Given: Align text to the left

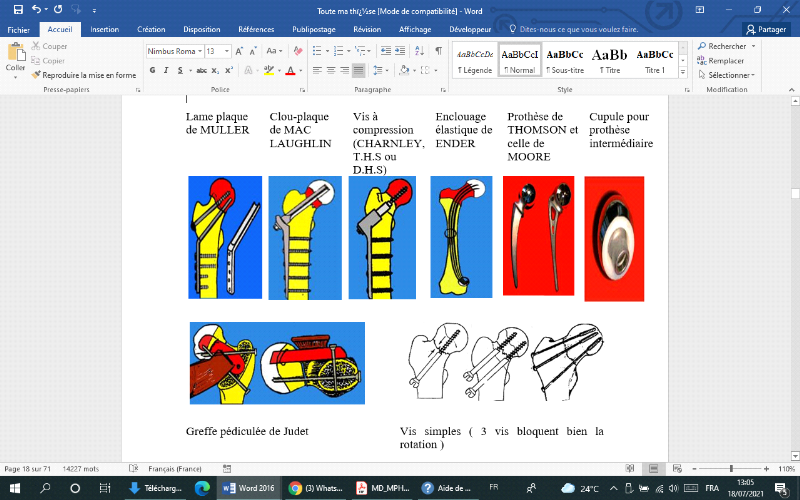Looking at the screenshot, I should (317, 70).
